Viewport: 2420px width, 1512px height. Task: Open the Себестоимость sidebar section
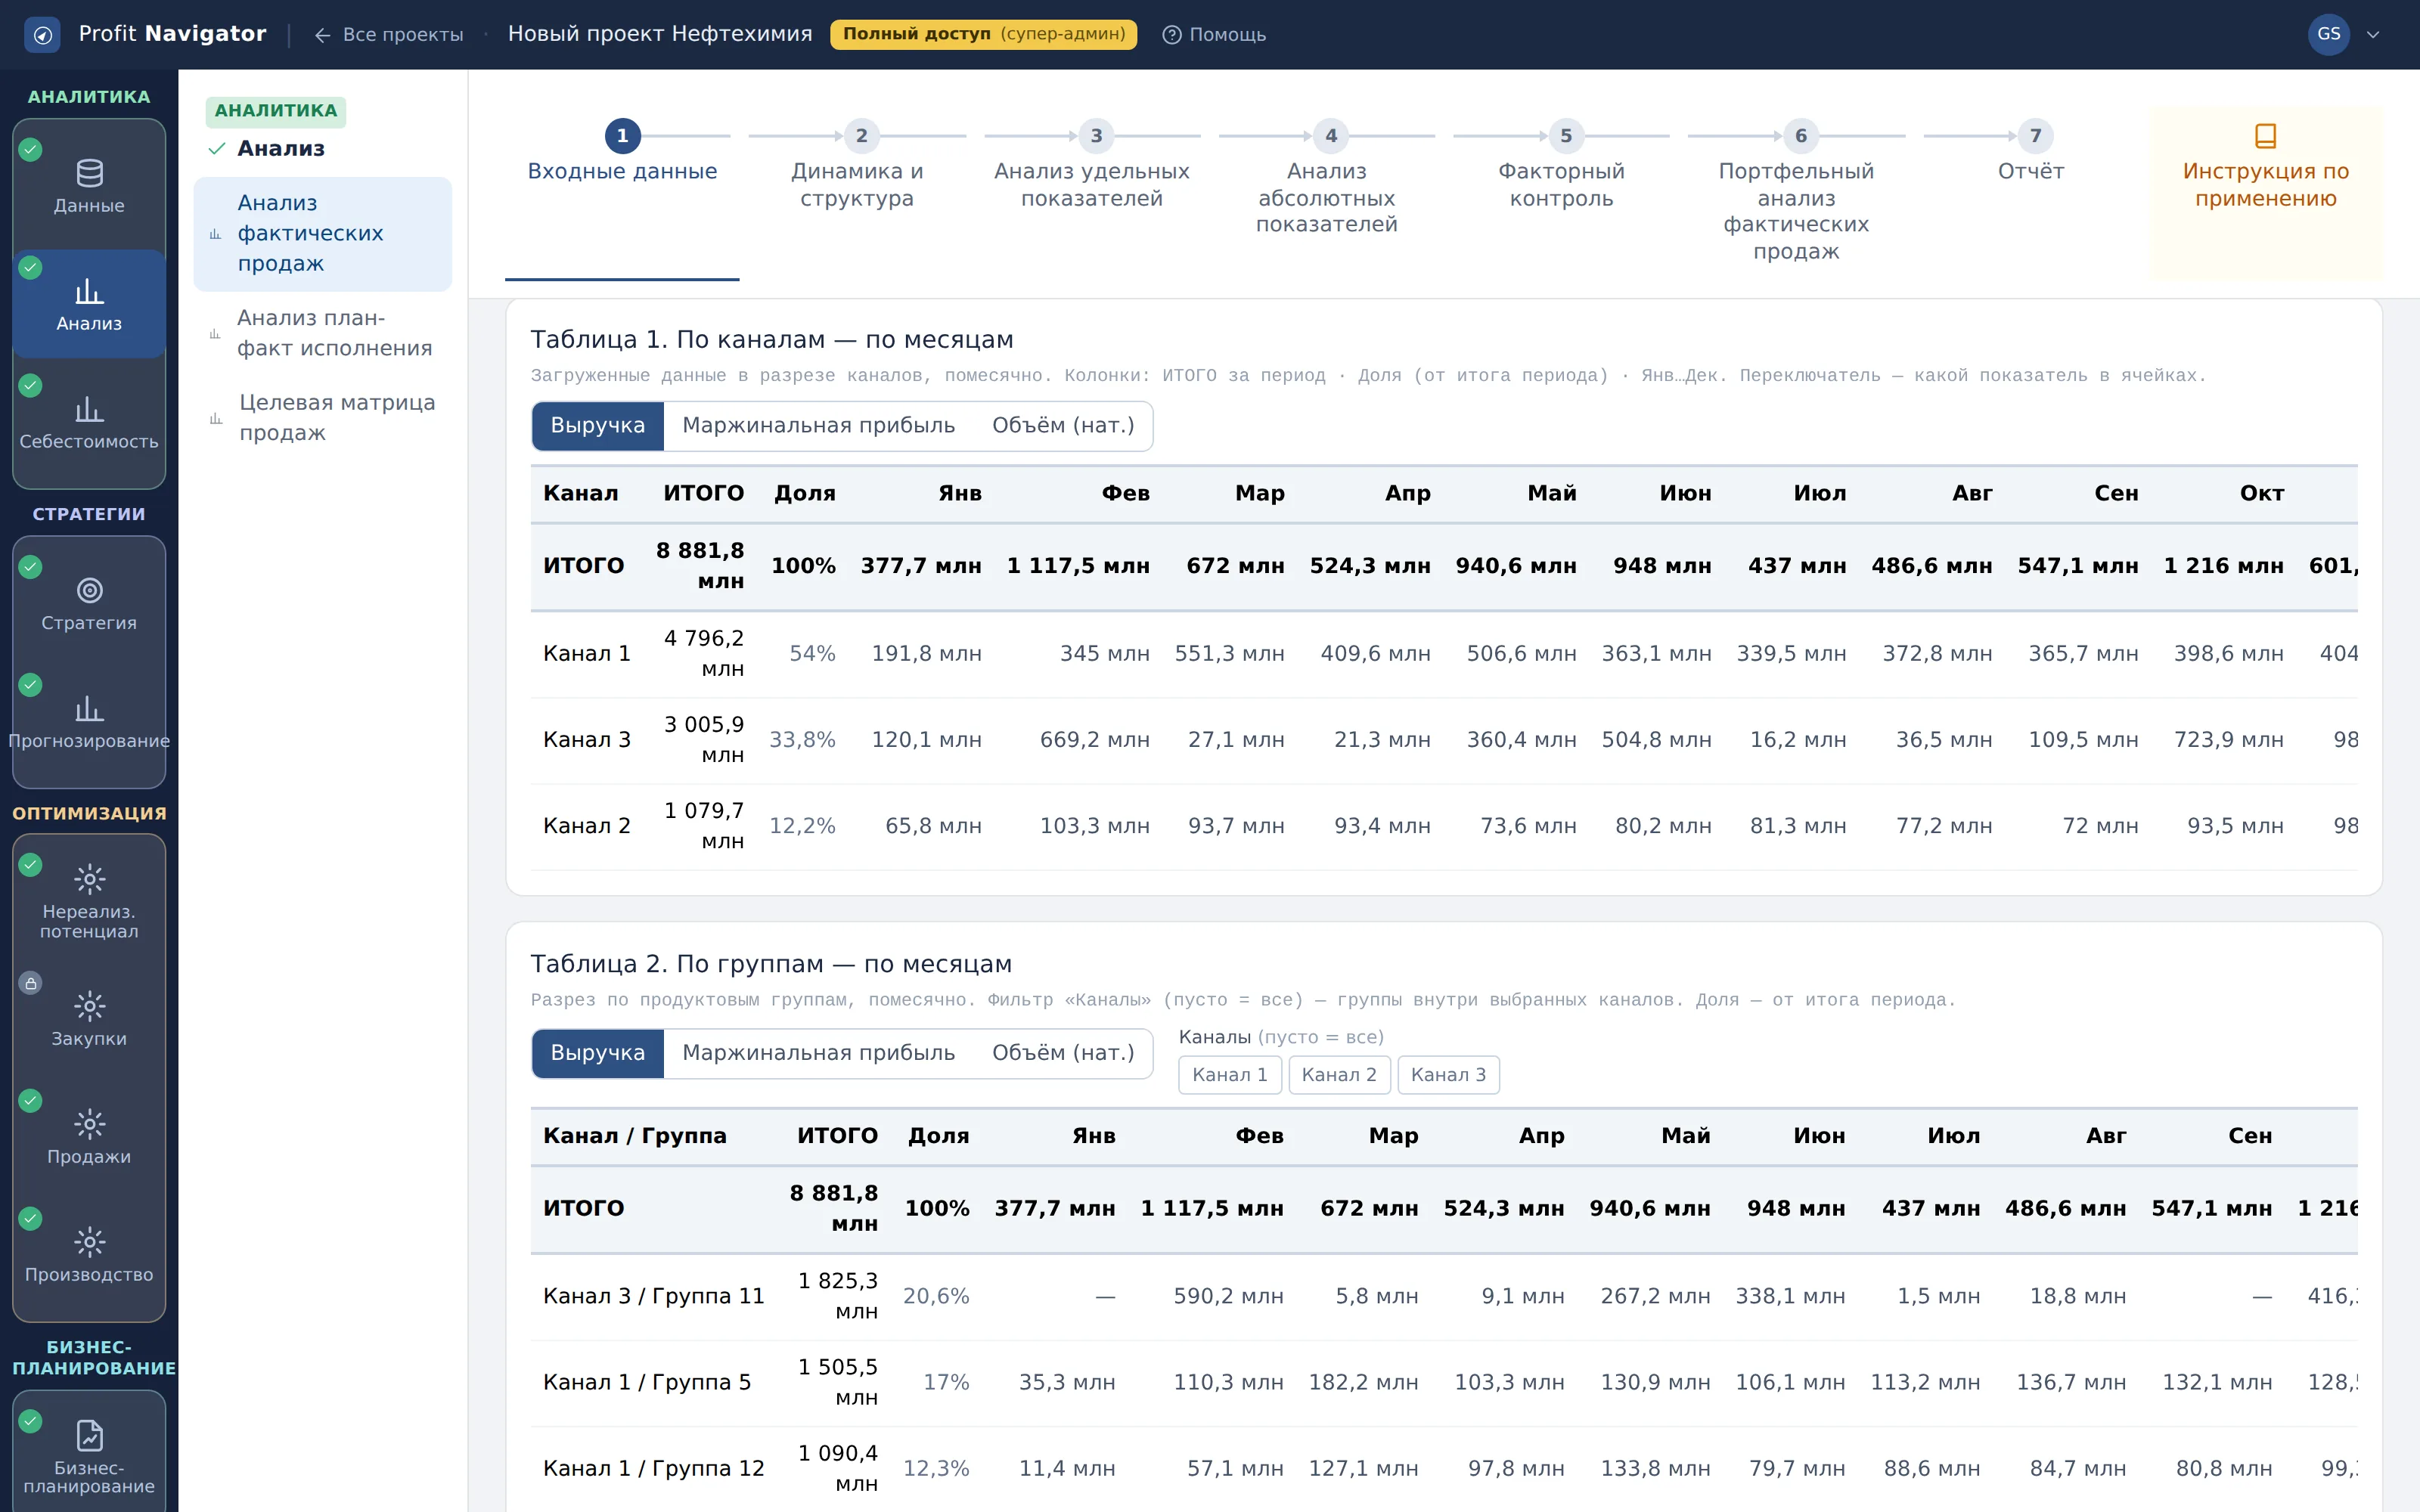(x=89, y=423)
